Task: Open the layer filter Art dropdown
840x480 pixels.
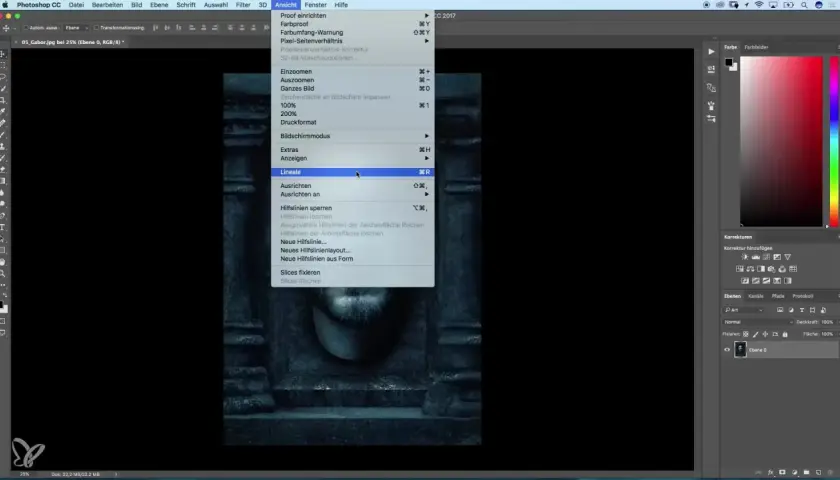Action: (743, 310)
